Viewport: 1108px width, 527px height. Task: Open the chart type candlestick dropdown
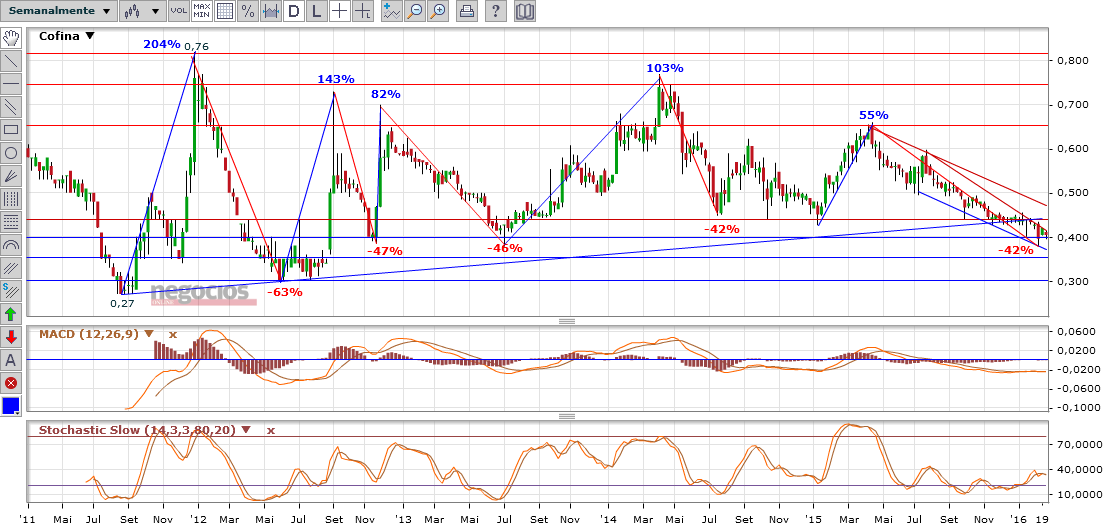click(143, 12)
